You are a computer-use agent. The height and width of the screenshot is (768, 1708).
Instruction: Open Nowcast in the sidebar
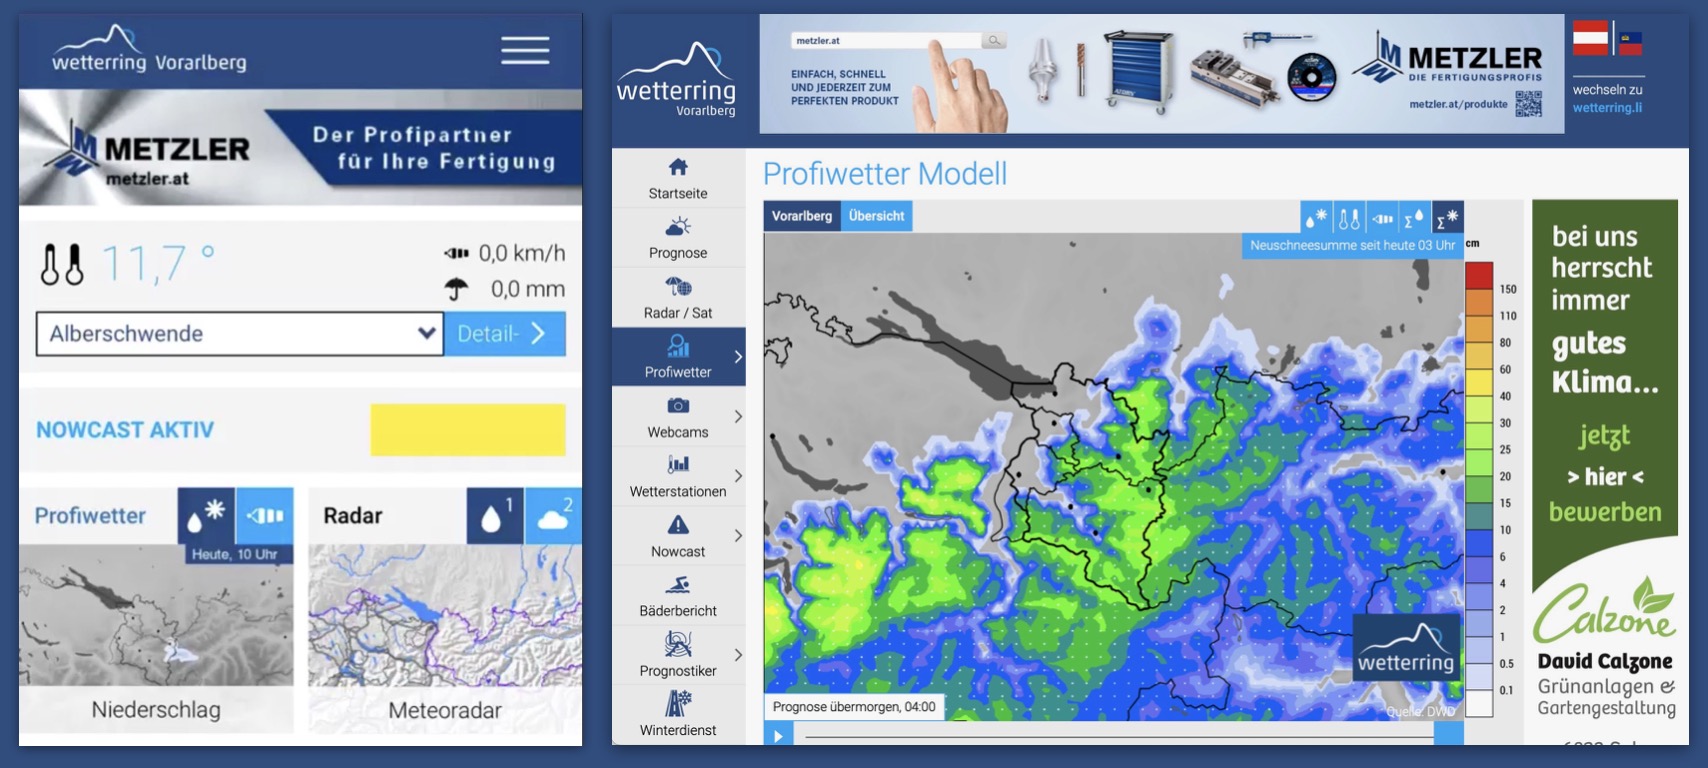(x=678, y=536)
